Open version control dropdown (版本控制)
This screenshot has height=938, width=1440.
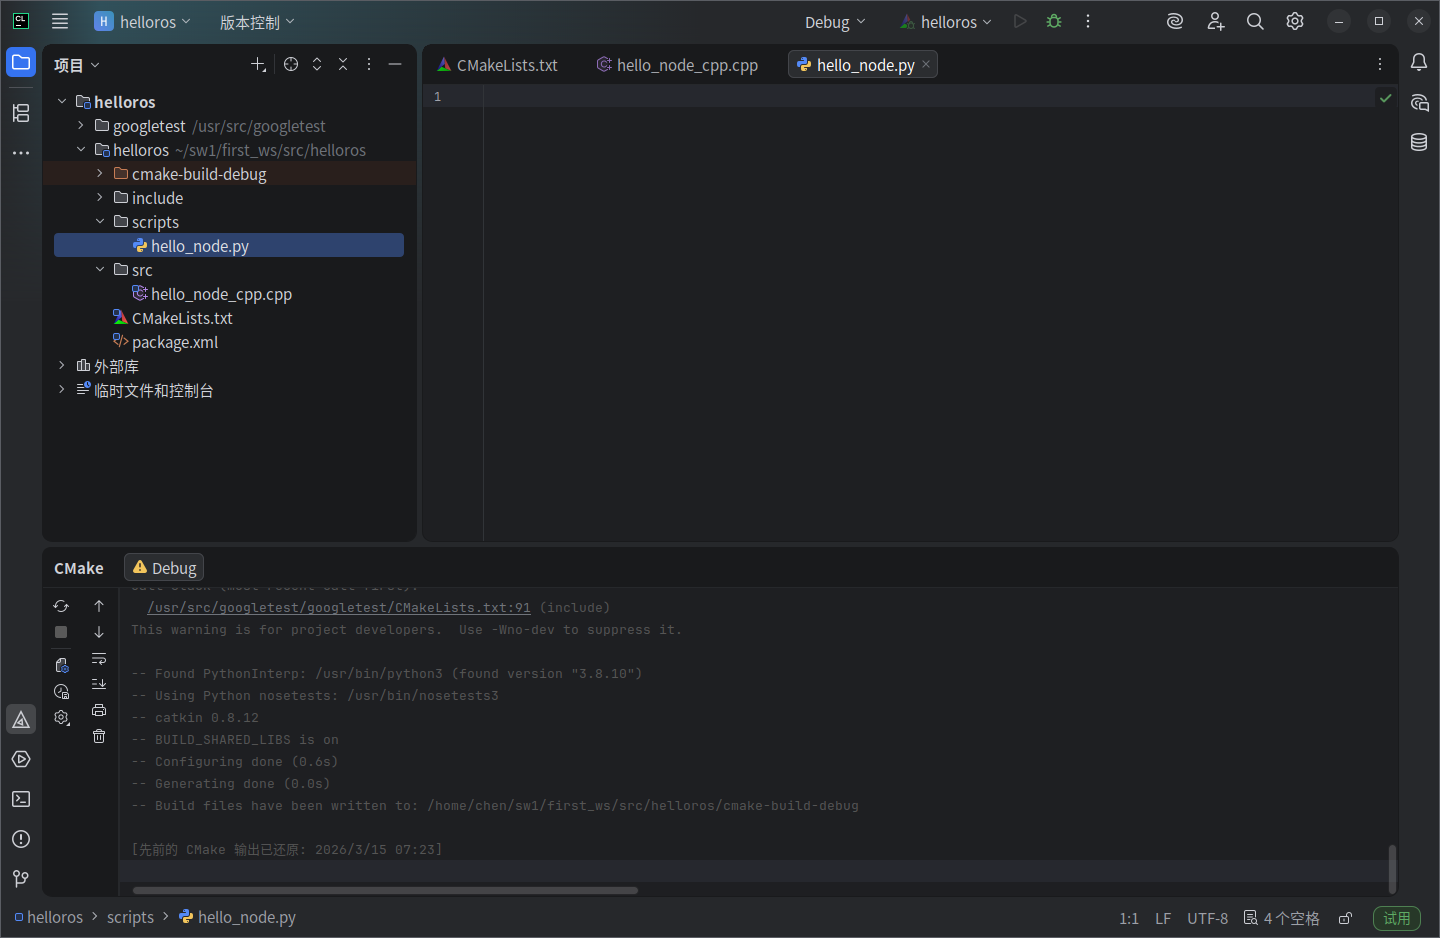click(x=257, y=22)
